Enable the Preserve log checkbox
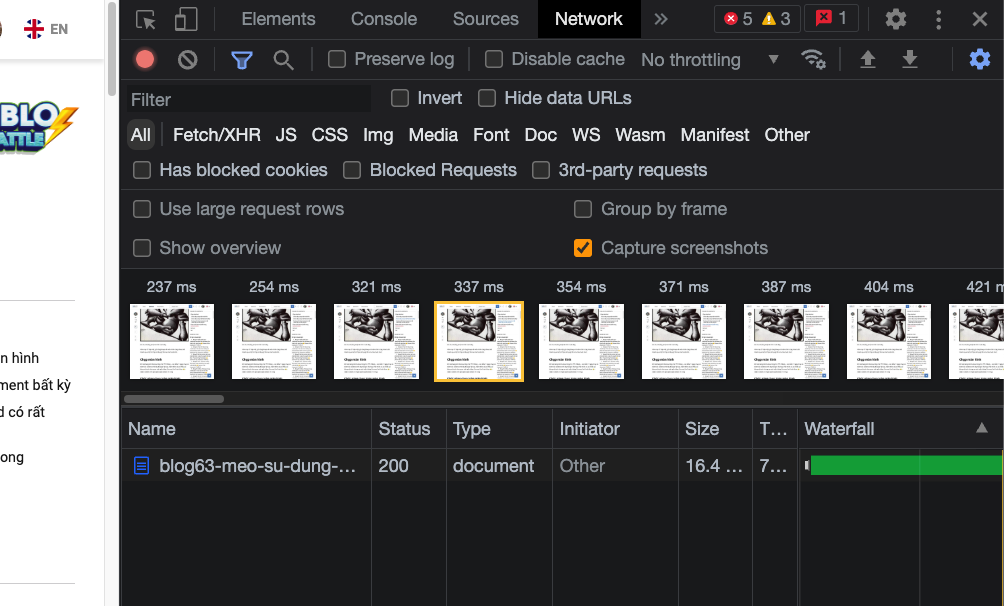This screenshot has height=606, width=1004. (x=336, y=59)
